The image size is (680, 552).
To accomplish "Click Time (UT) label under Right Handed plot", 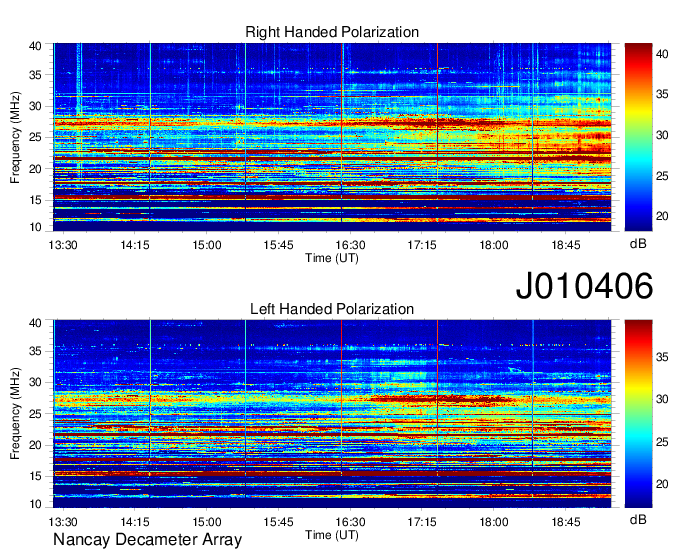I will pos(332,258).
